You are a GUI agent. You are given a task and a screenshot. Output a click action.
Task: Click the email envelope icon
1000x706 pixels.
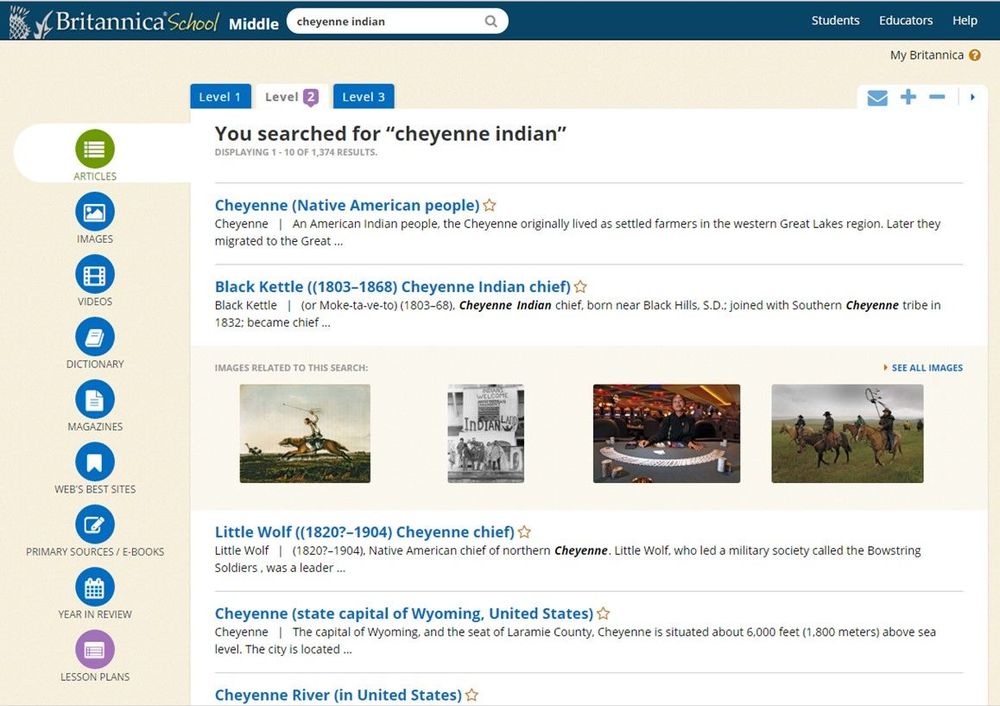[x=877, y=98]
